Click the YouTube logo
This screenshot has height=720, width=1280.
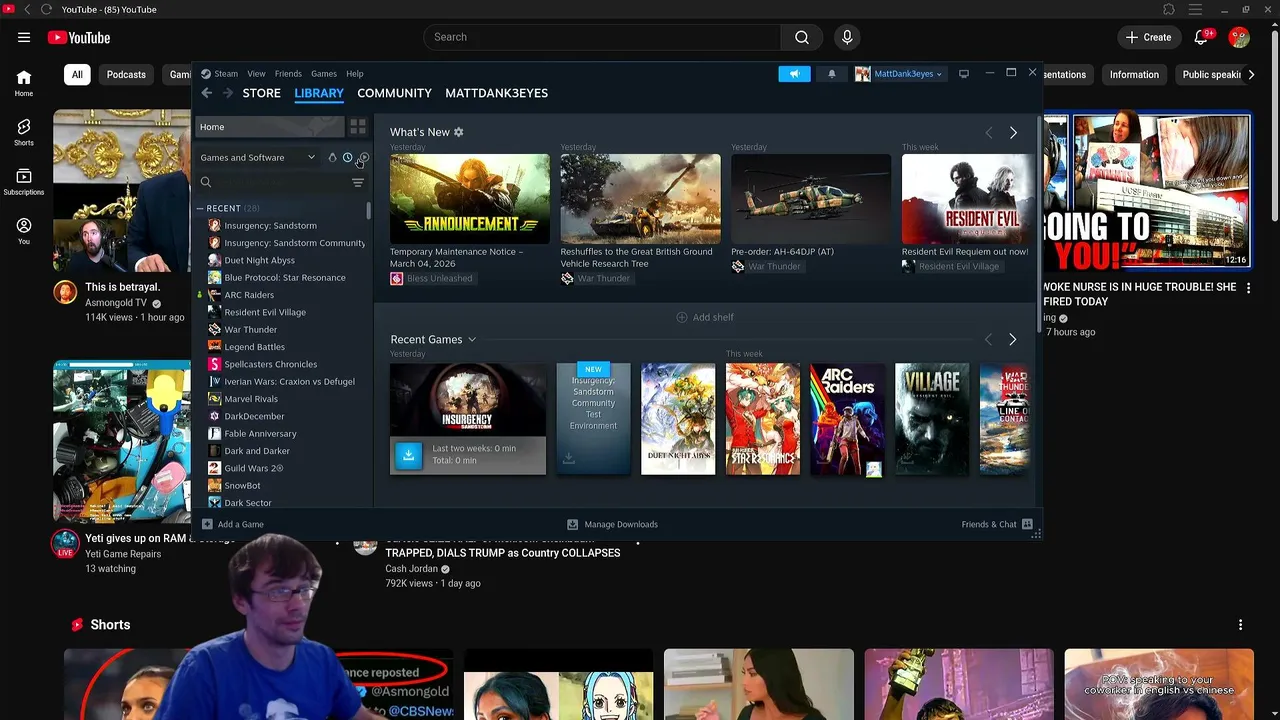pyautogui.click(x=79, y=38)
